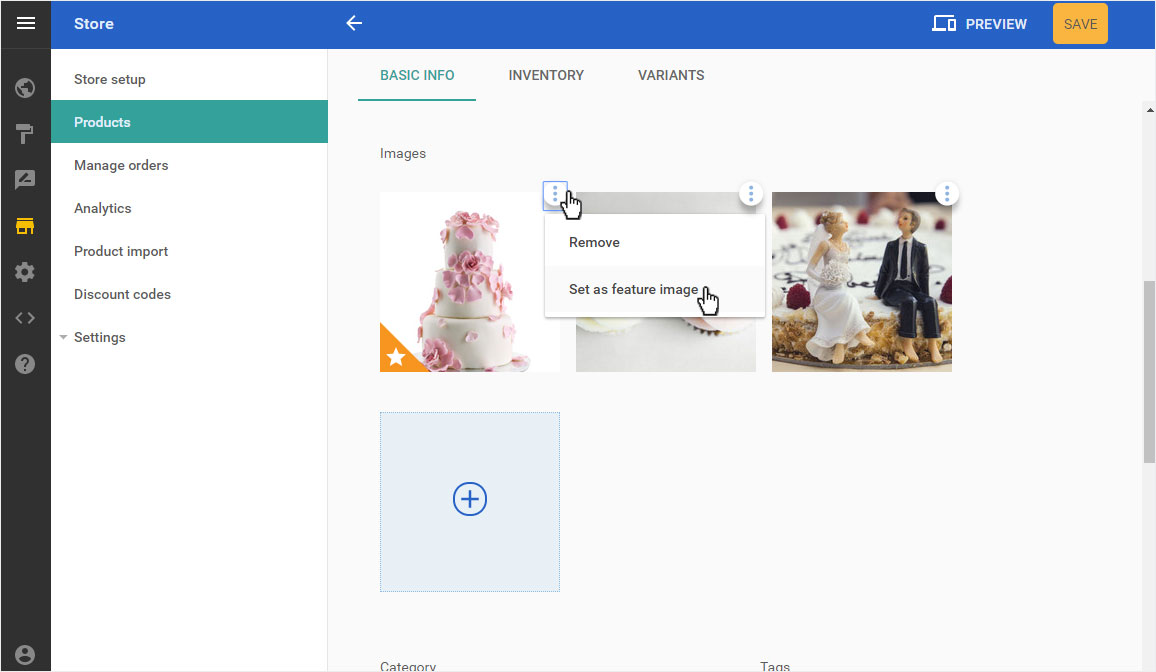Select the pink tiered cake thumbnail
Viewport: 1156px width, 672px height.
point(470,282)
